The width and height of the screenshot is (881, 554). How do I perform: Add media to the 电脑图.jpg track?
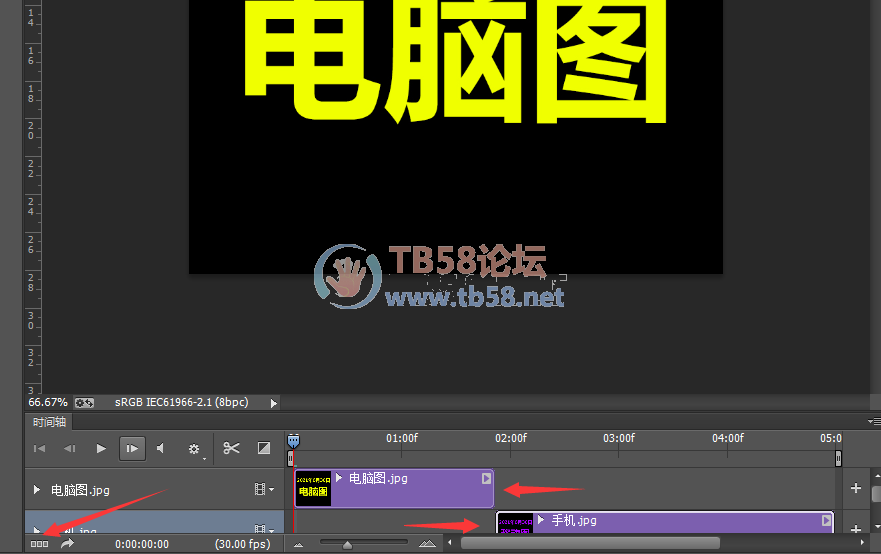(855, 488)
